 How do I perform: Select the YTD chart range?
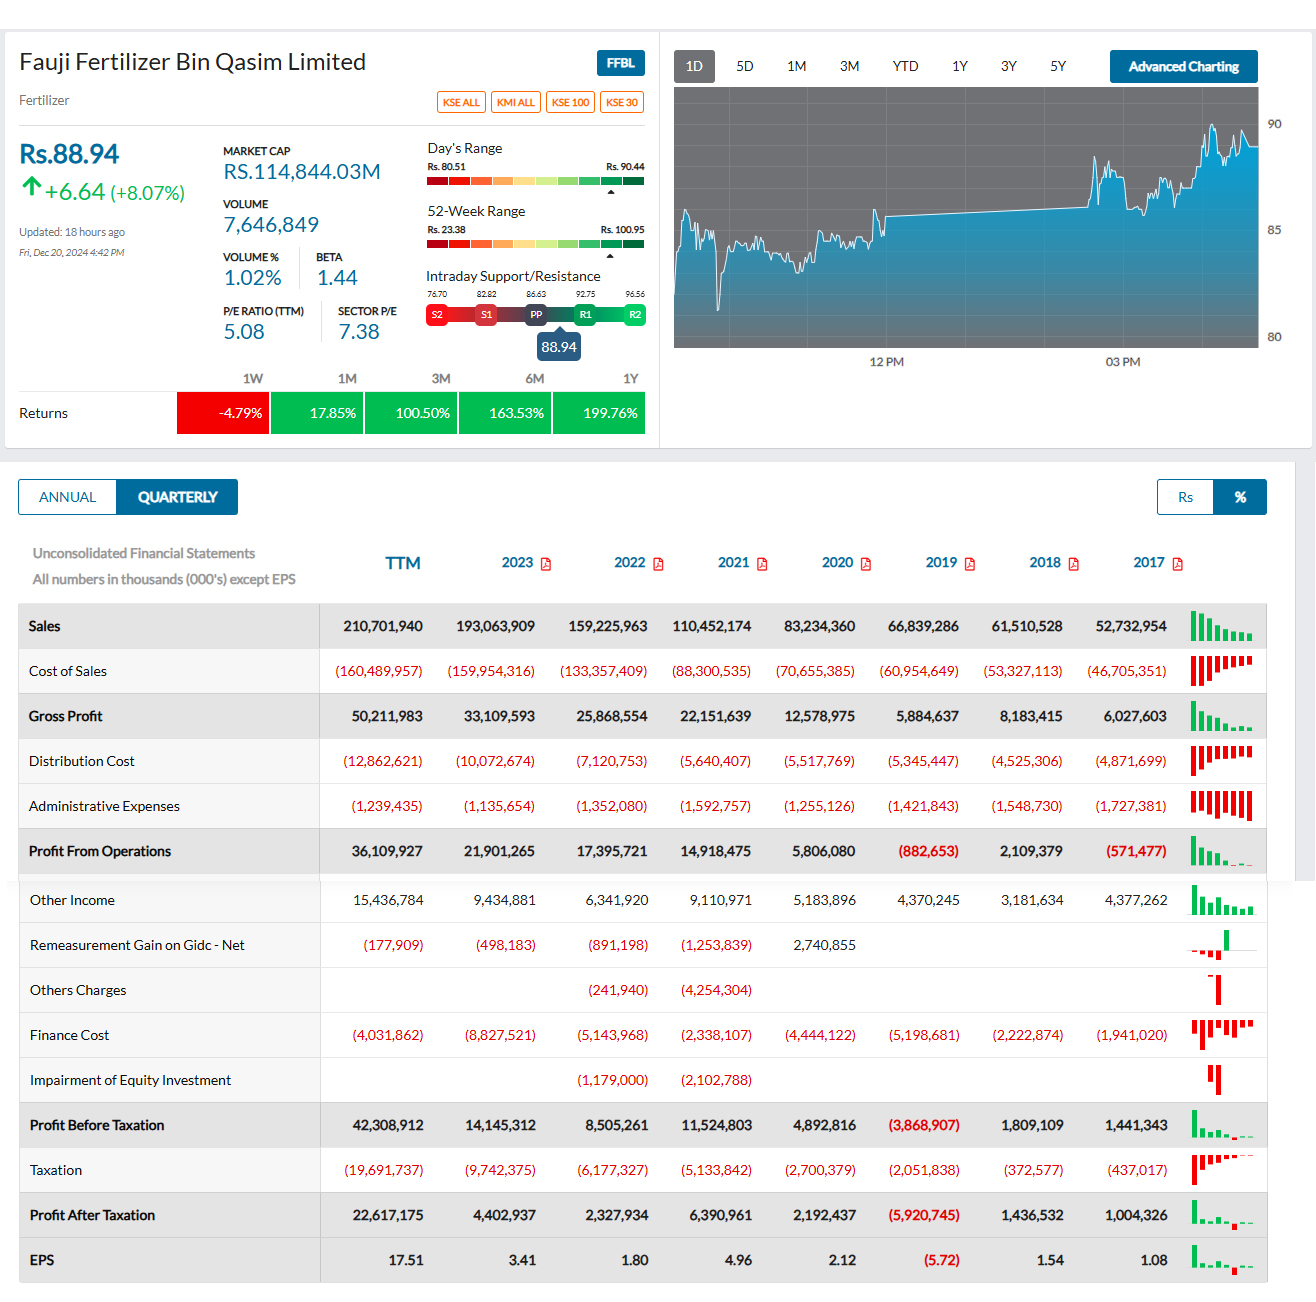point(906,66)
